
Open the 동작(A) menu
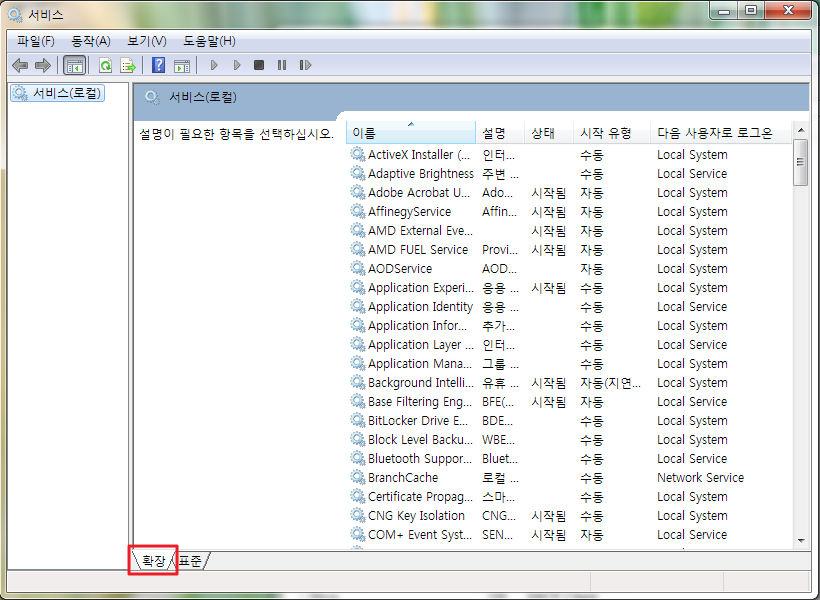pyautogui.click(x=91, y=41)
